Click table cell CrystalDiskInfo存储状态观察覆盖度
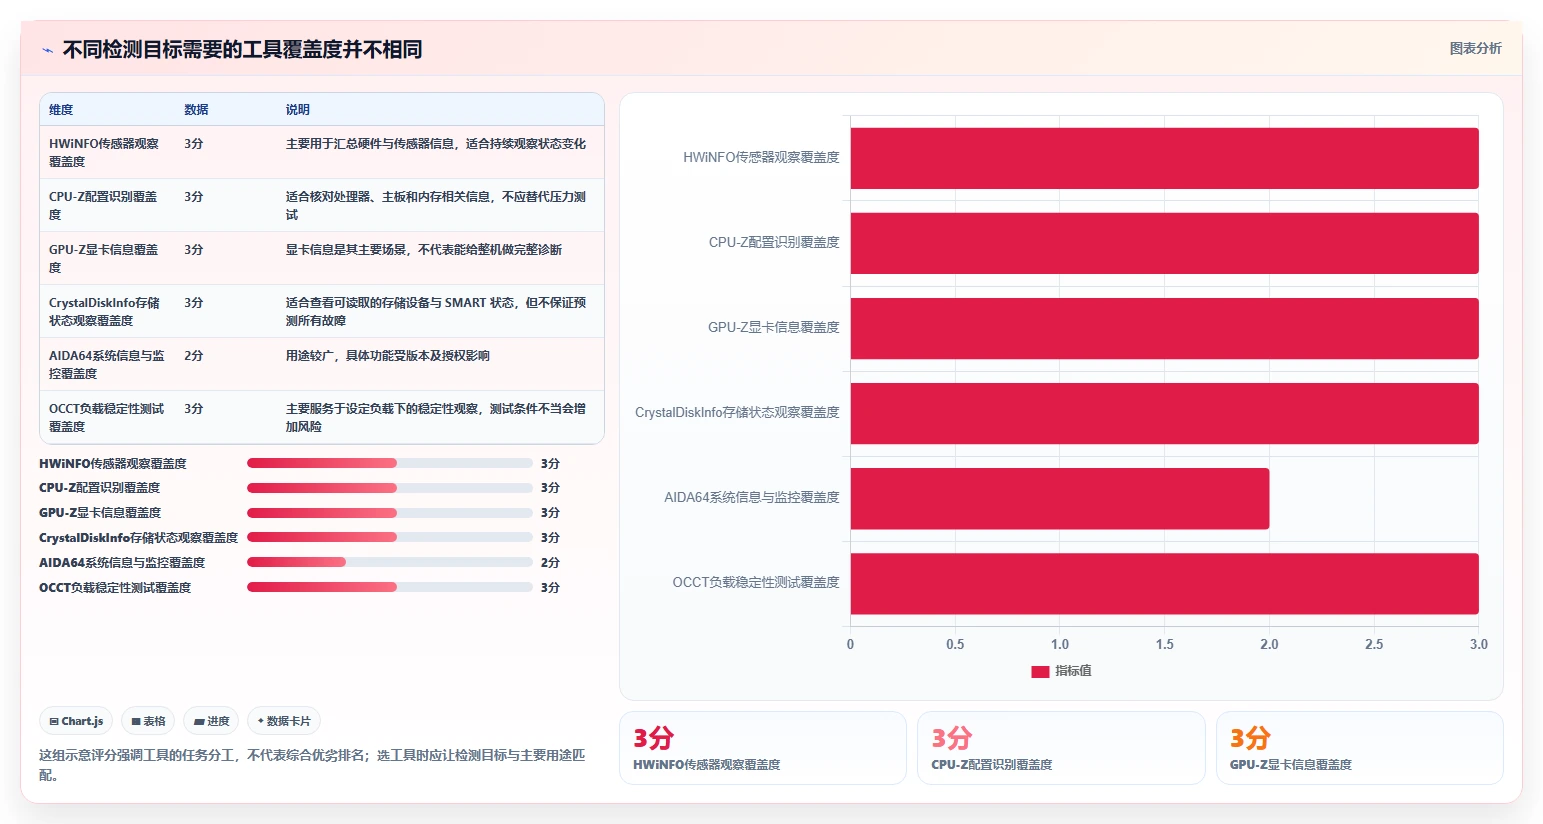Image resolution: width=1543 pixels, height=824 pixels. pos(105,311)
